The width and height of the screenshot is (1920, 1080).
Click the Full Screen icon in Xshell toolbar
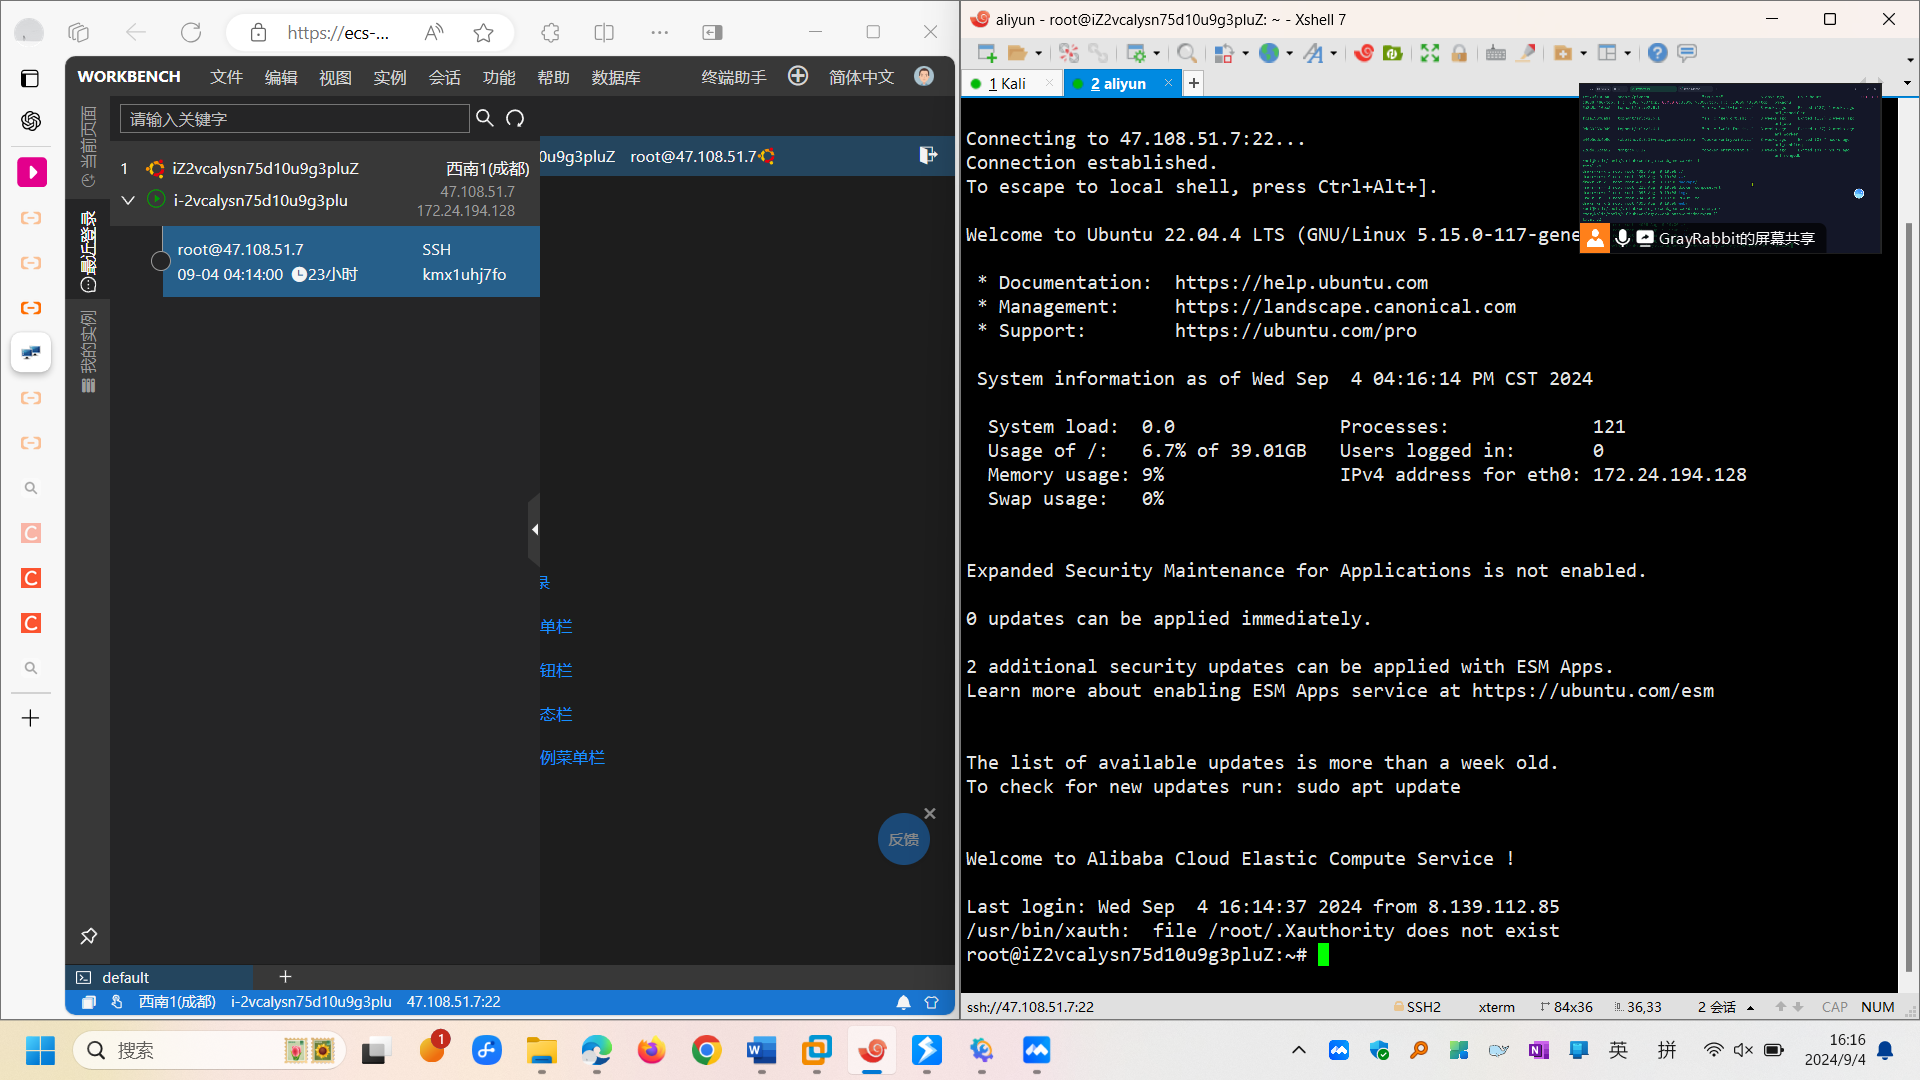[1430, 53]
